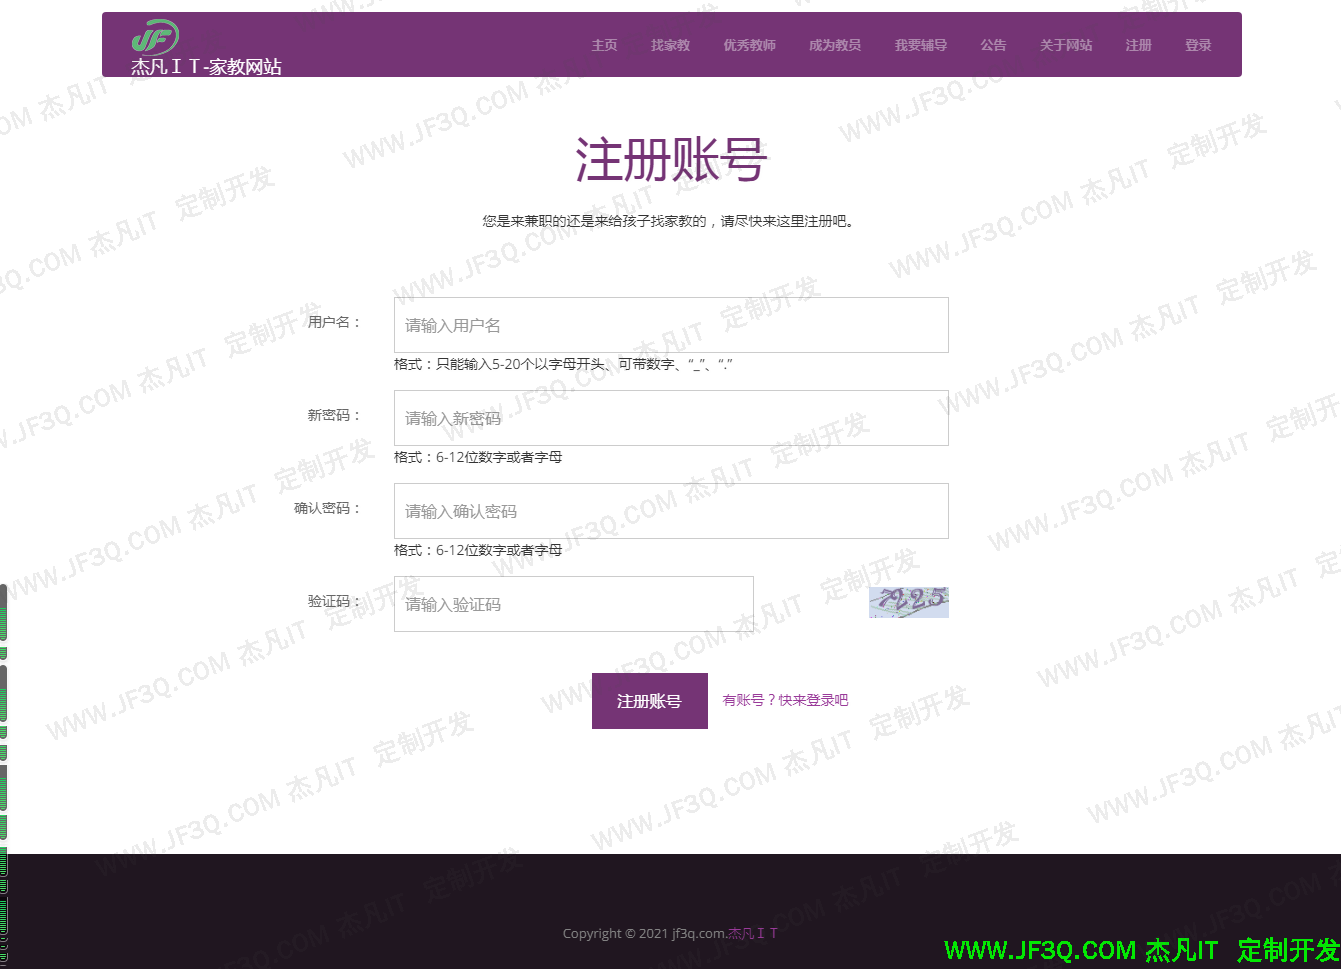Select 成为教员 in the top navigation
The width and height of the screenshot is (1341, 969).
834,45
